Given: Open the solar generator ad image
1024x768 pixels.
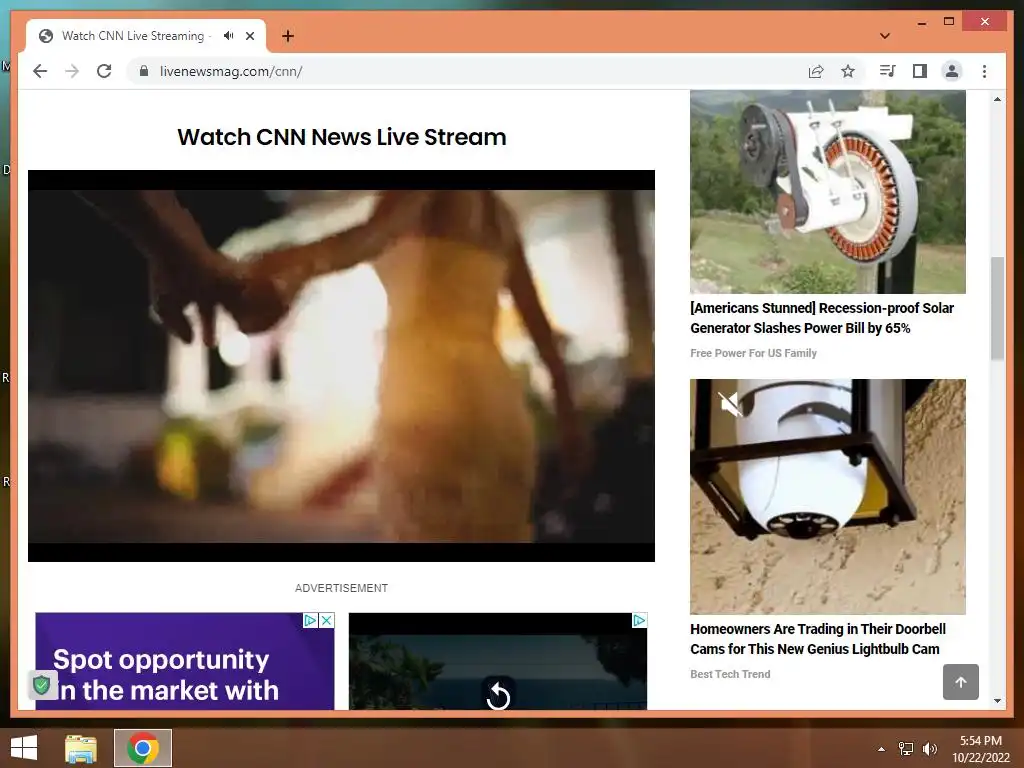Looking at the screenshot, I should [827, 192].
